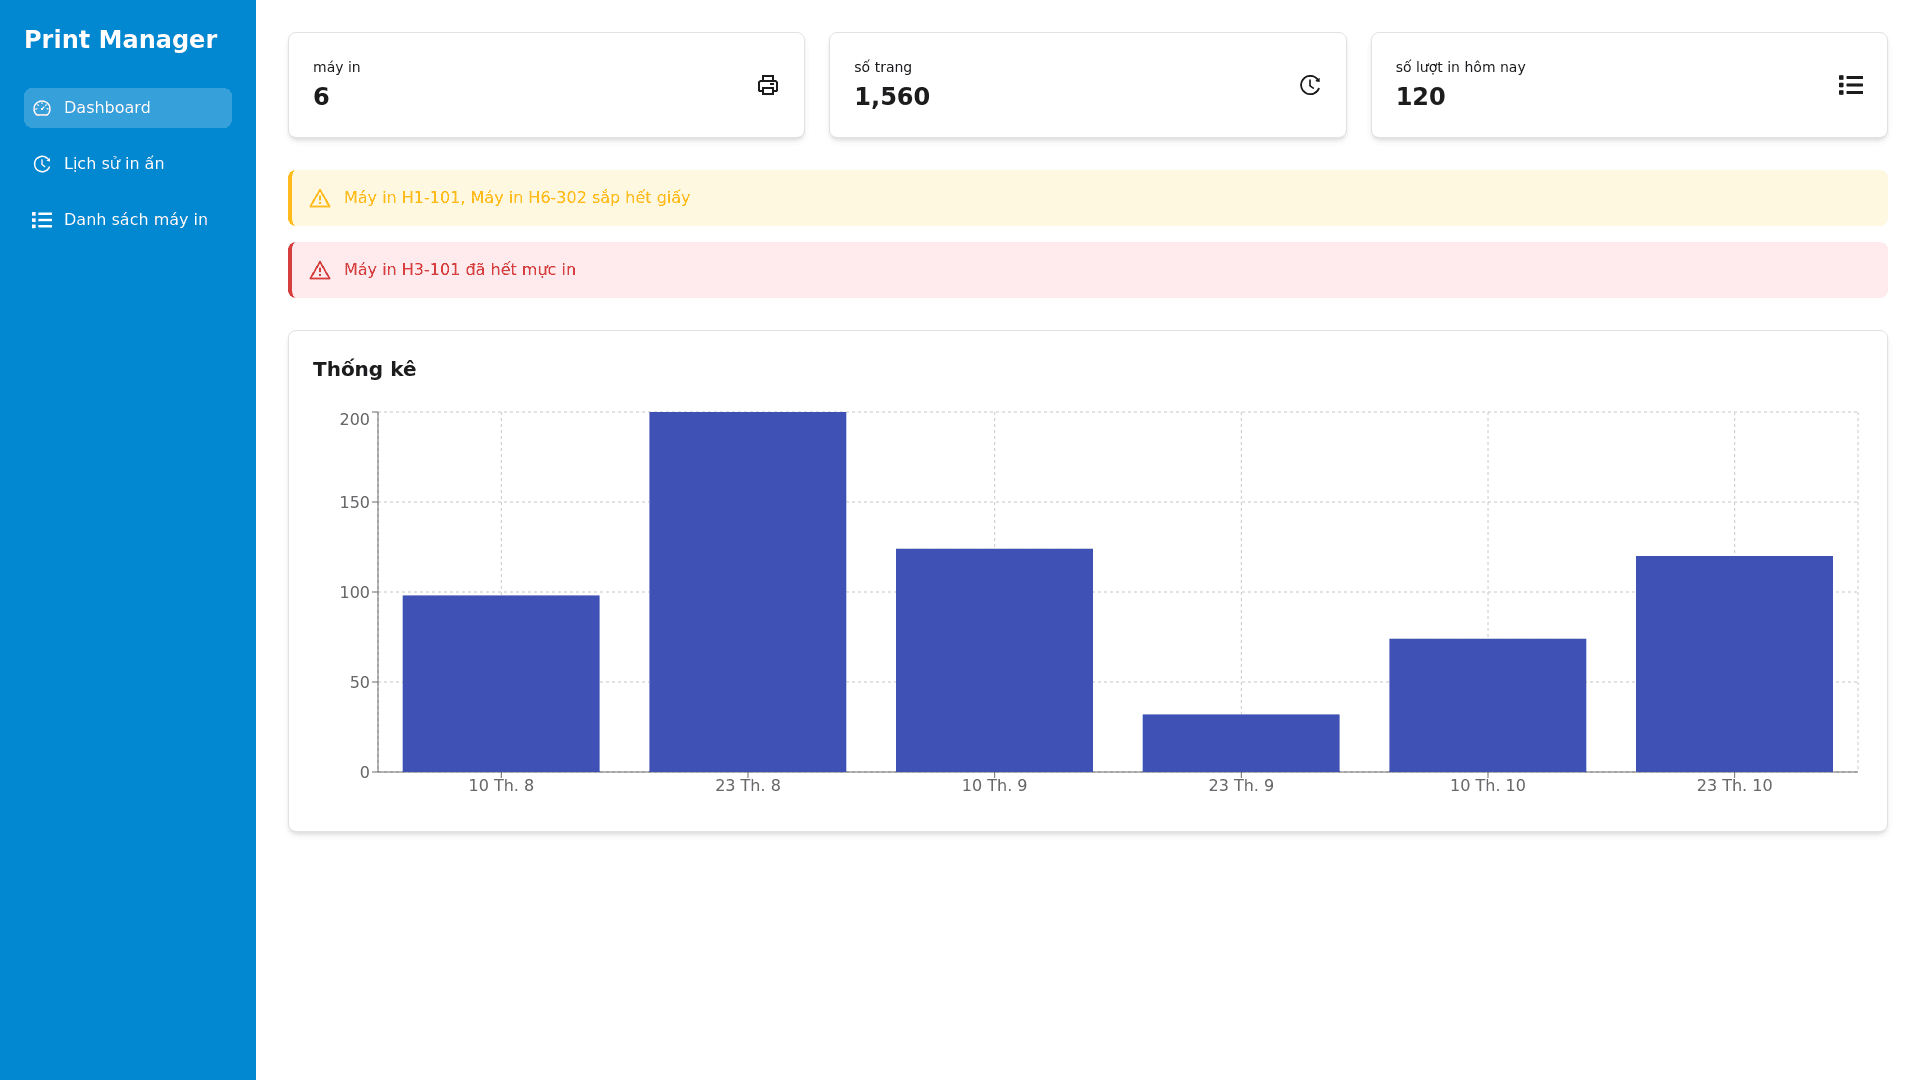The width and height of the screenshot is (1920, 1080).
Task: Click the tallest bar at 23 Th. 8
Action: (747, 592)
